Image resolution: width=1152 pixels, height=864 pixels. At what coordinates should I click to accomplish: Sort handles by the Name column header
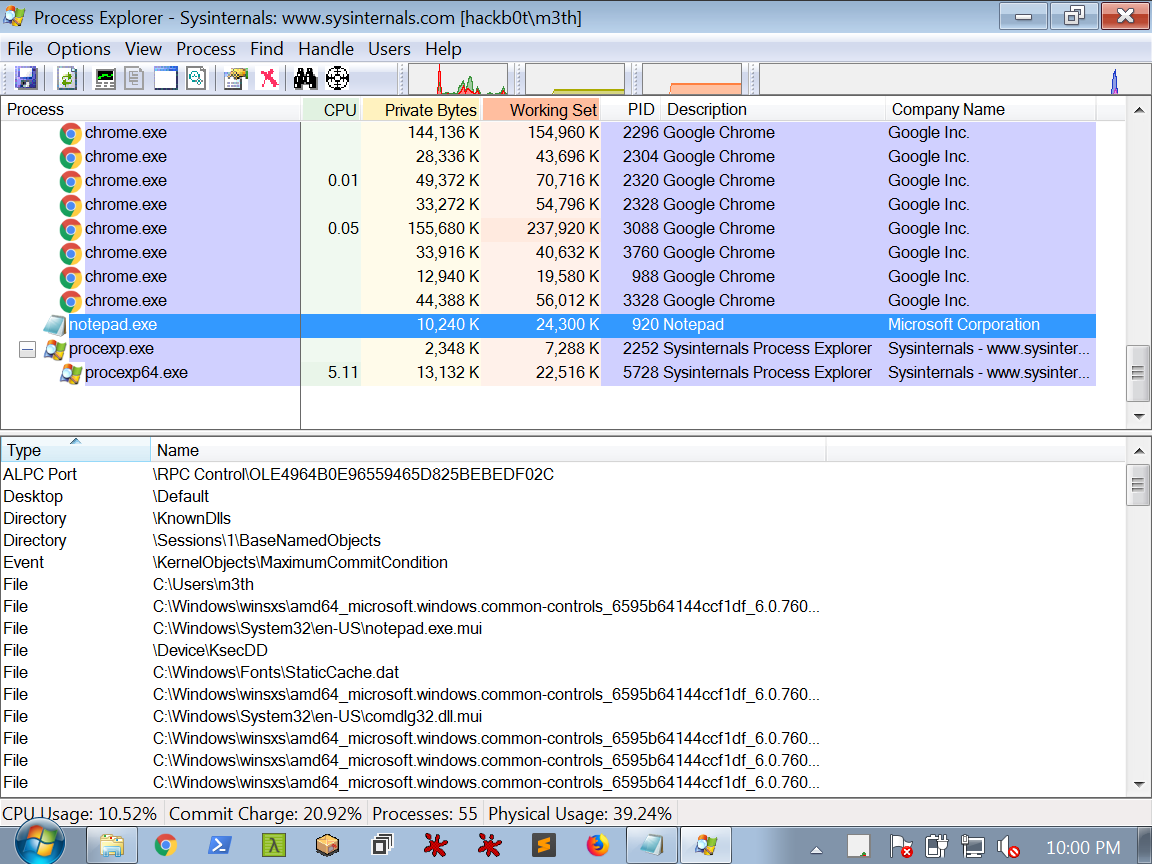click(489, 450)
